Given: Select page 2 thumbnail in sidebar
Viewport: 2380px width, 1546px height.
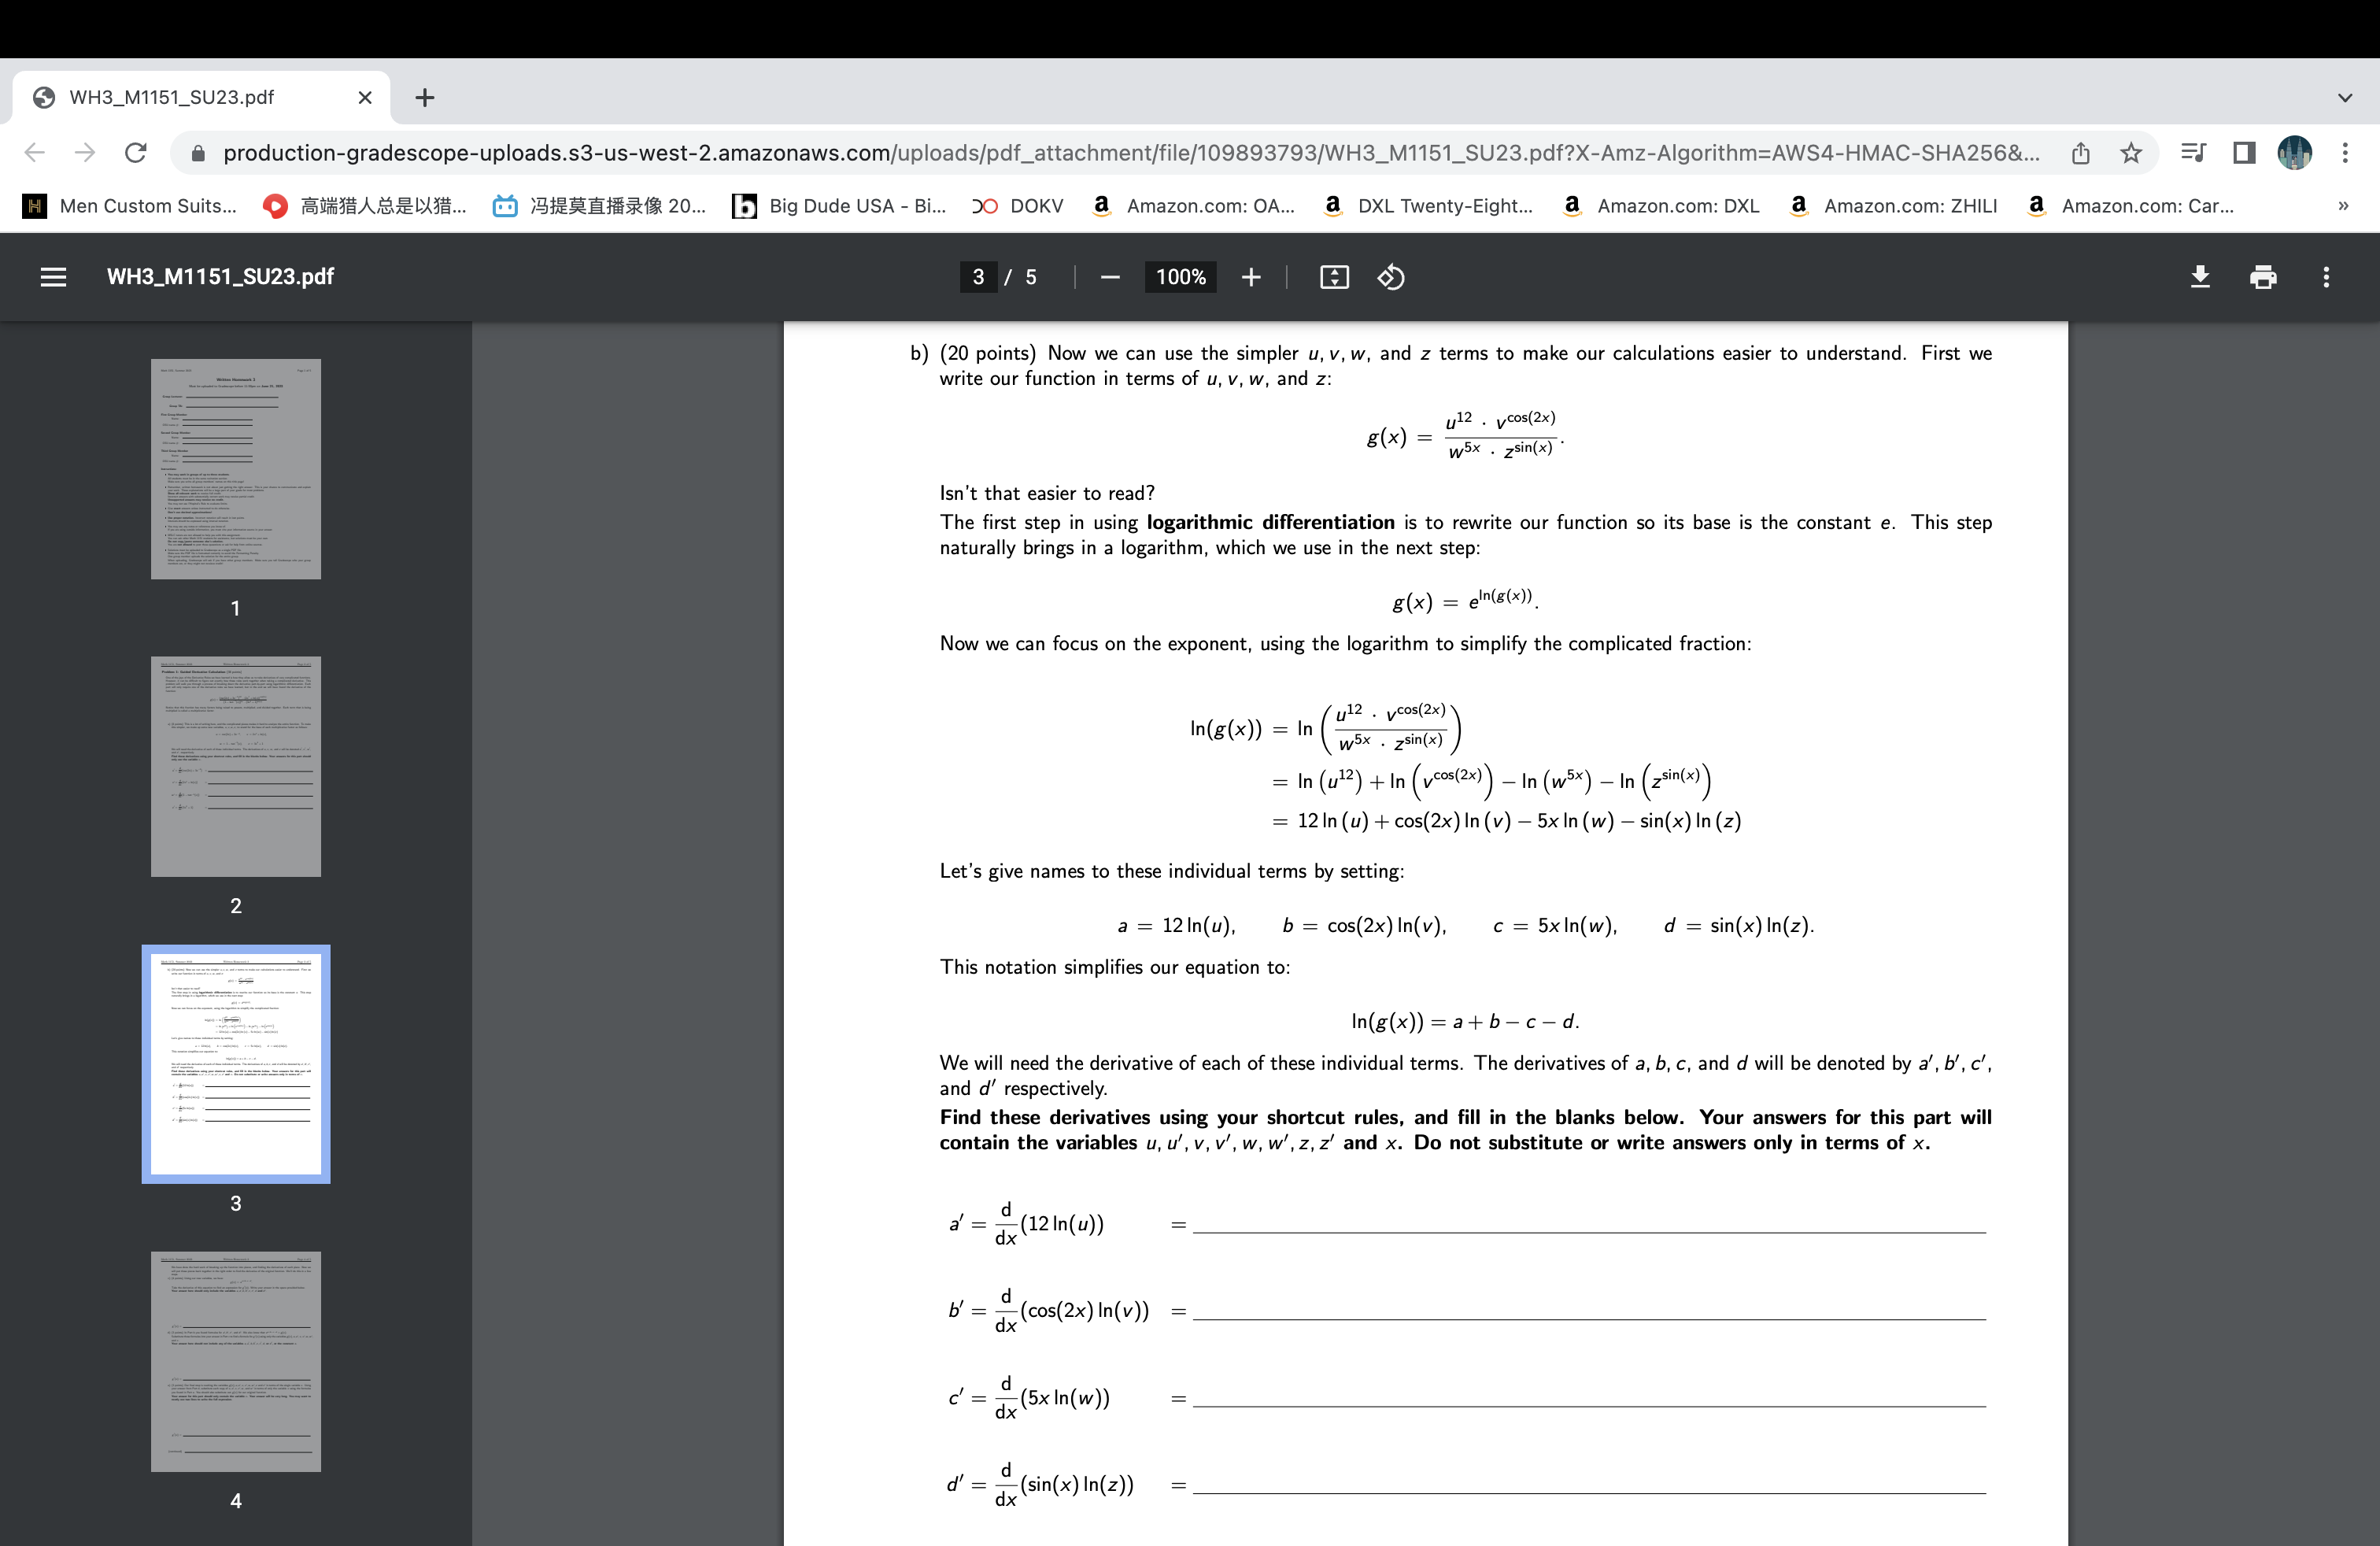Looking at the screenshot, I should point(235,767).
